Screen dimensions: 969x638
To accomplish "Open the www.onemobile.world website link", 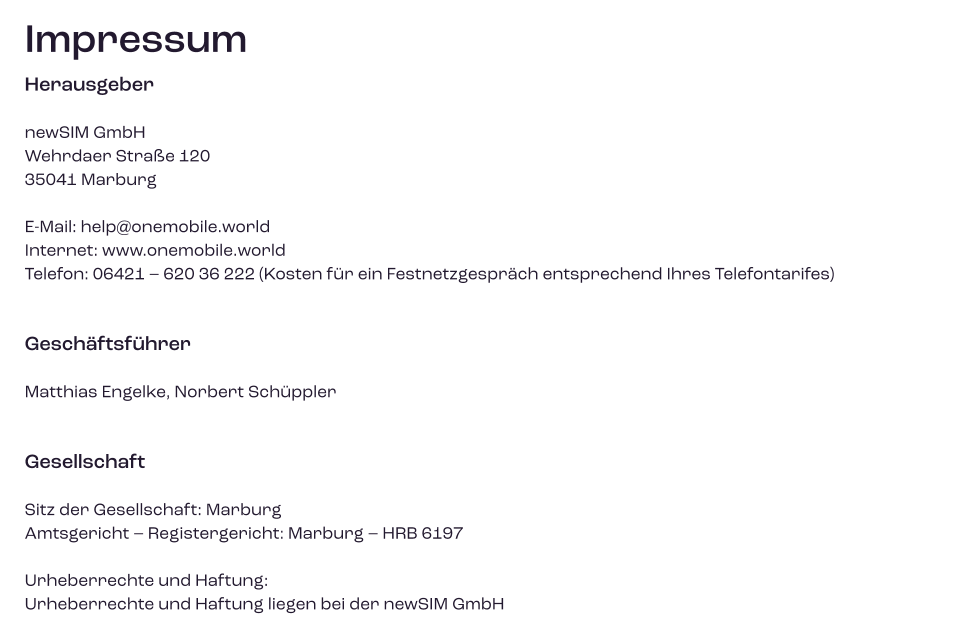I will pos(193,250).
